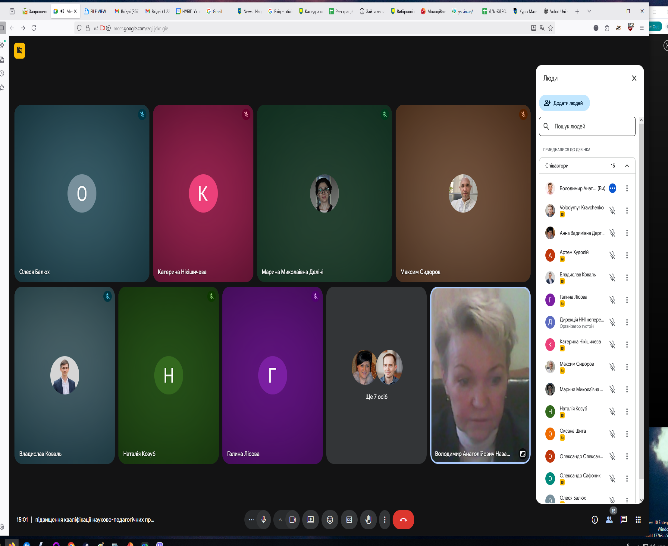The width and height of the screenshot is (668, 546).
Task: Click the people list scroll-up arrow
Action: 641,121
